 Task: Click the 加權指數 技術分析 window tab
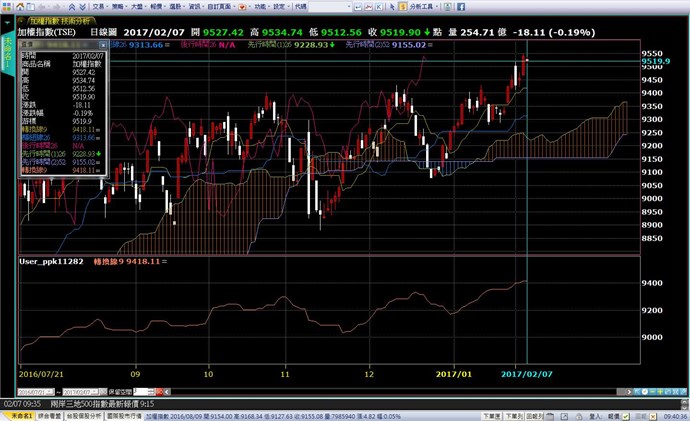click(58, 20)
